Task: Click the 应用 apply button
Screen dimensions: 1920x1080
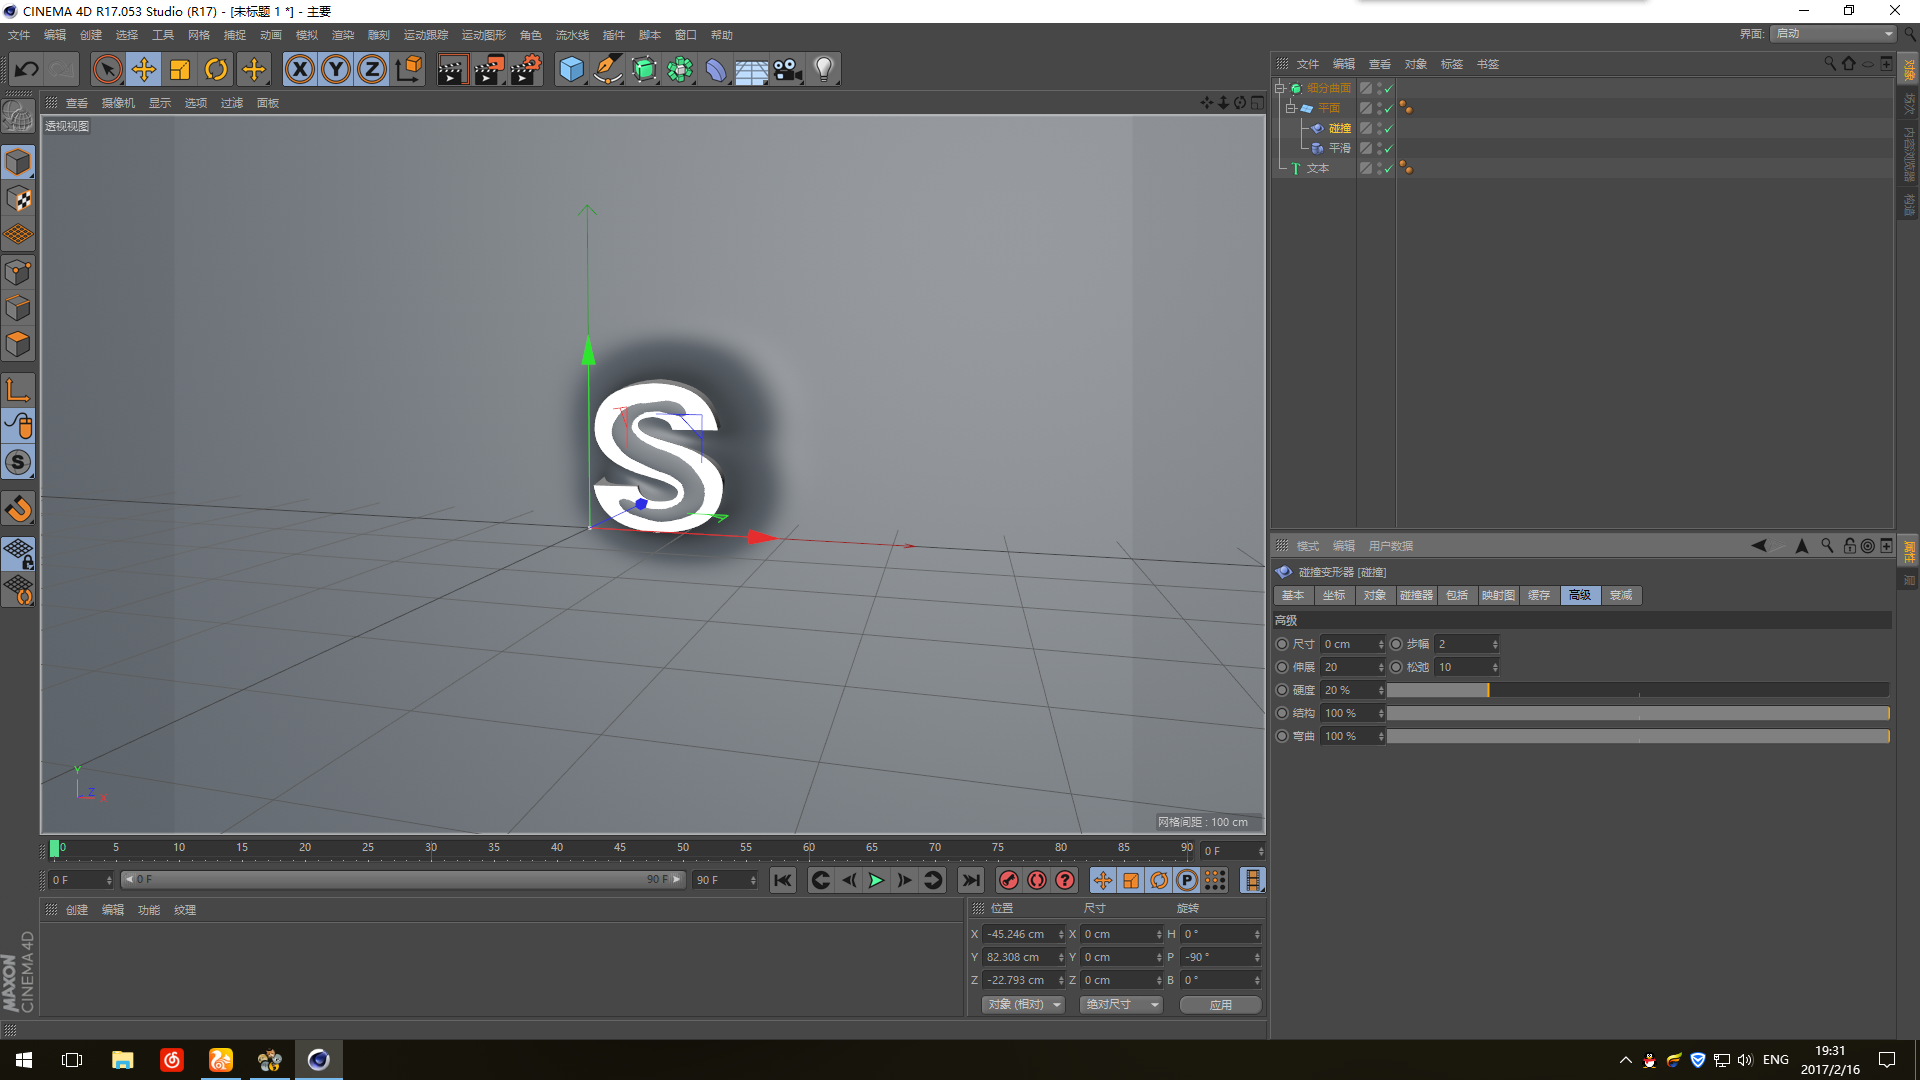Action: click(1220, 1004)
